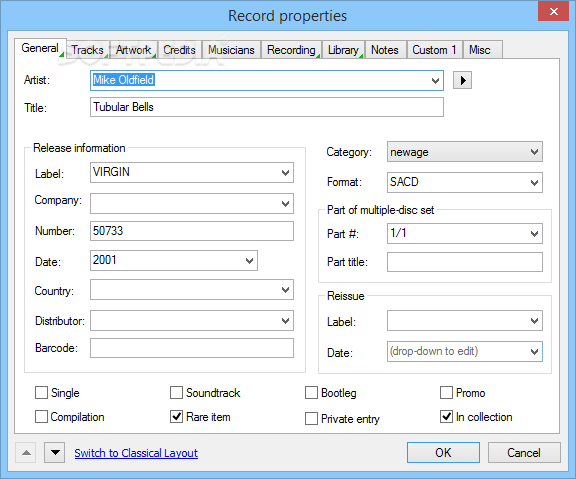The width and height of the screenshot is (576, 479).
Task: Select the General tab
Action: click(40, 48)
